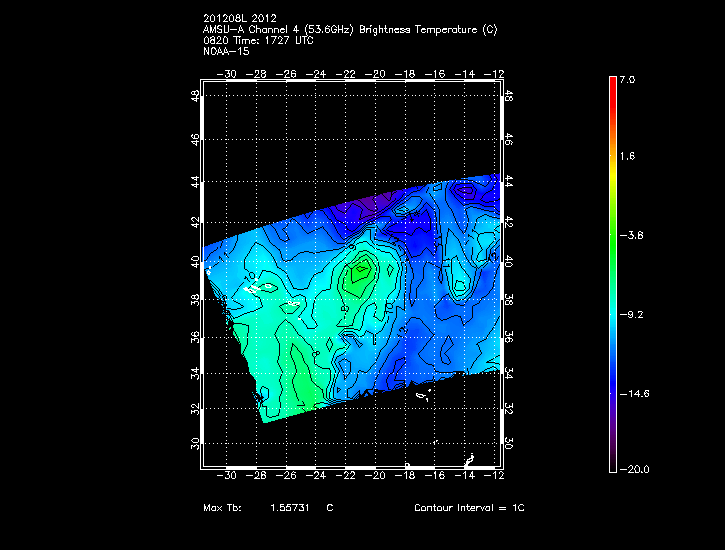Click the 48 latitude label on the left axis

195,97
